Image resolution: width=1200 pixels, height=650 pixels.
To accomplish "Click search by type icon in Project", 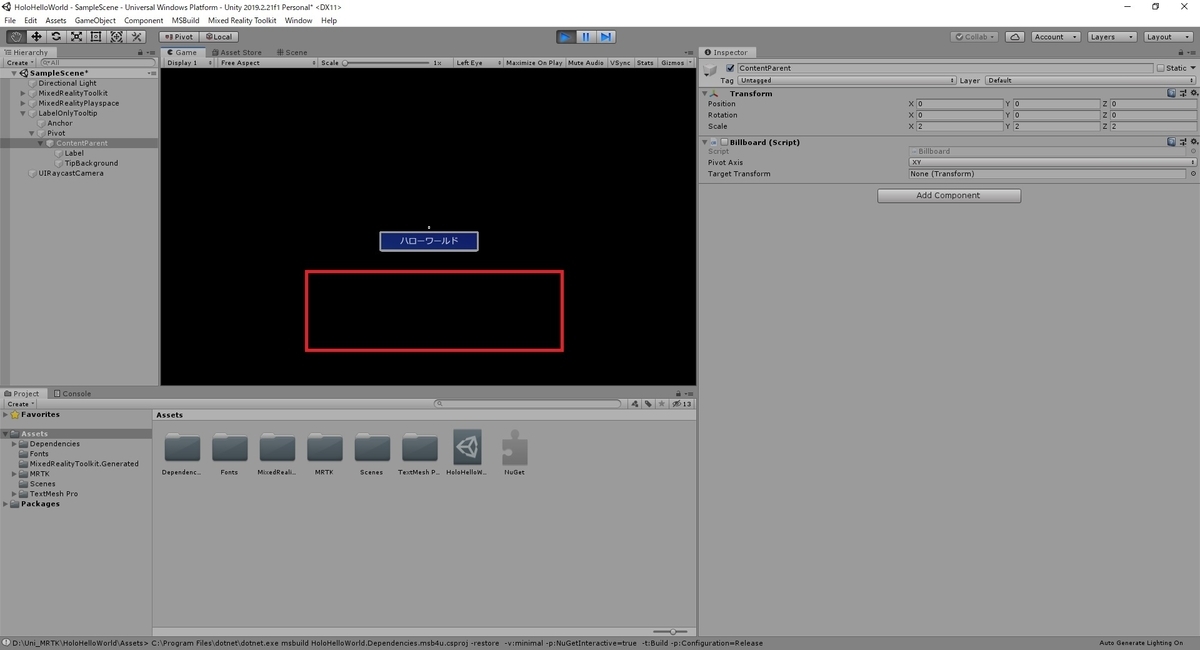I will (634, 404).
